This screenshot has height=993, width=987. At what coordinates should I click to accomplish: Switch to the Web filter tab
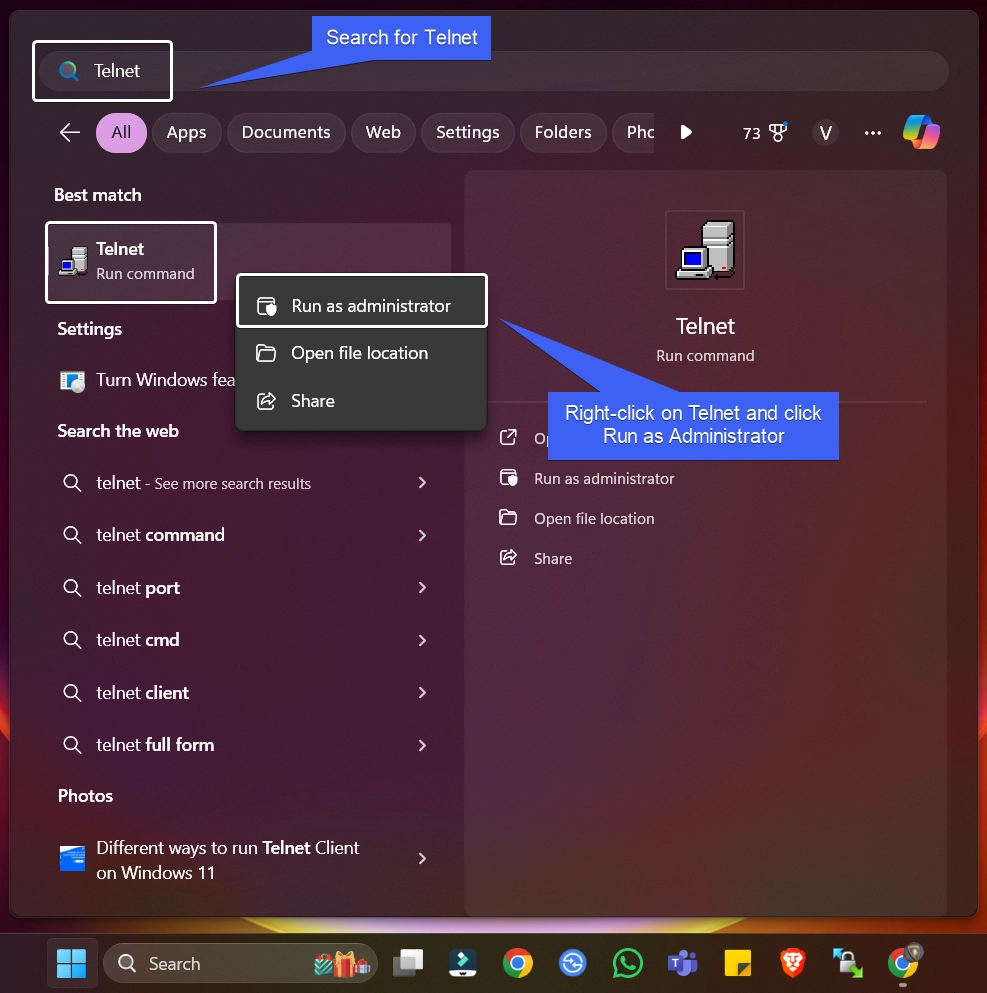(383, 132)
